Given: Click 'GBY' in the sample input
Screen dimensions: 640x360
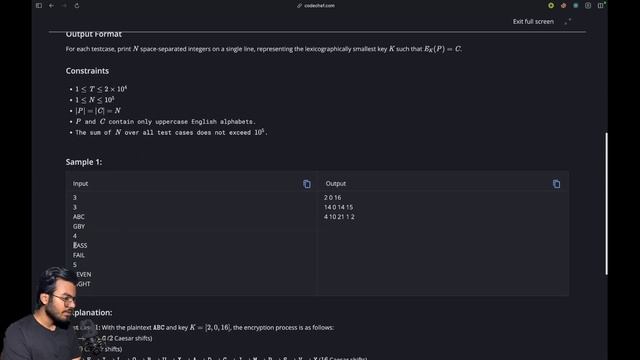Looking at the screenshot, I should tap(79, 227).
